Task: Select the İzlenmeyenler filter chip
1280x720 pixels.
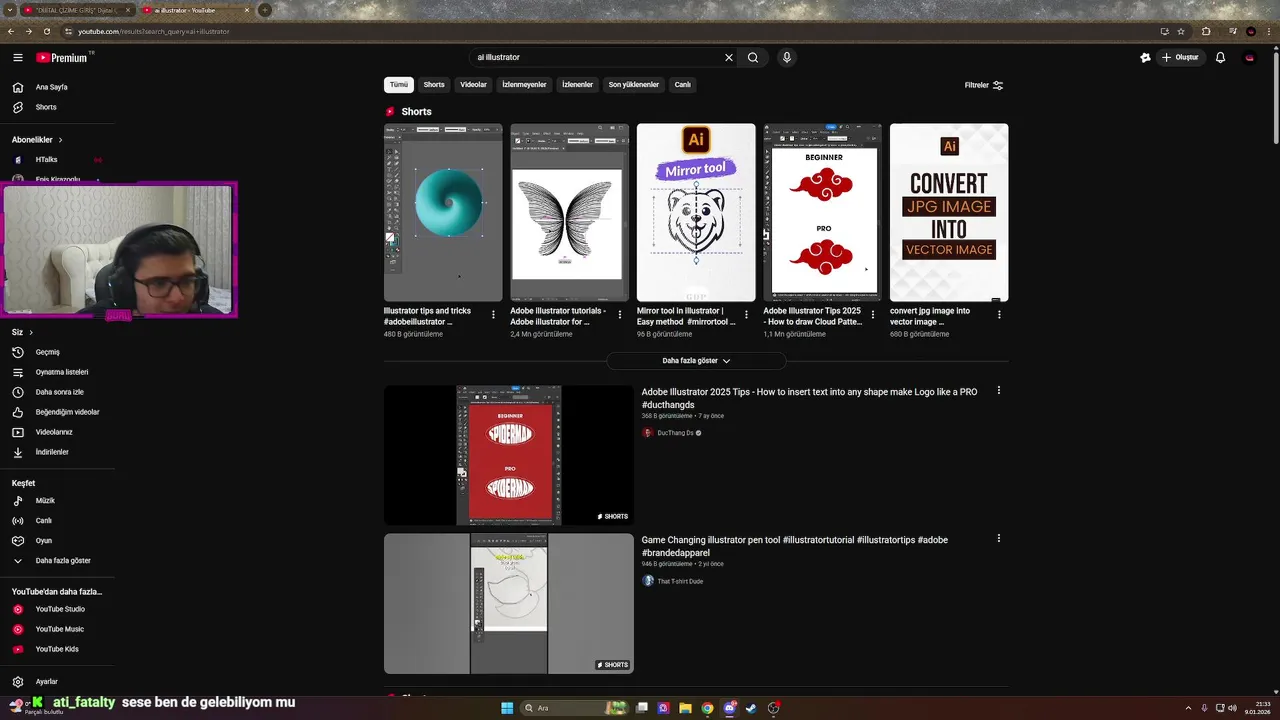Action: 524,85
